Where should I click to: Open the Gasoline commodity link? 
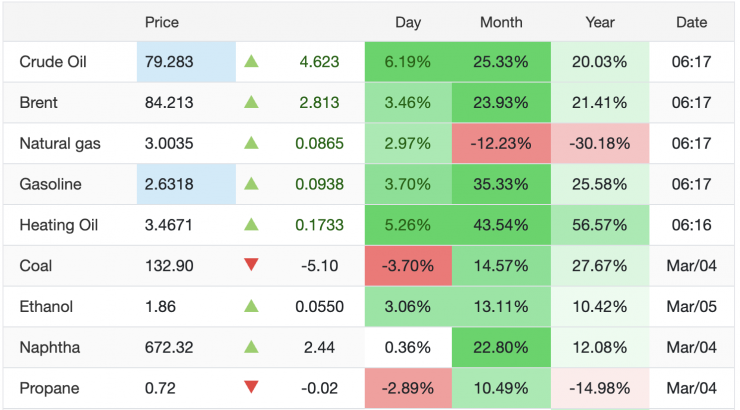50,185
